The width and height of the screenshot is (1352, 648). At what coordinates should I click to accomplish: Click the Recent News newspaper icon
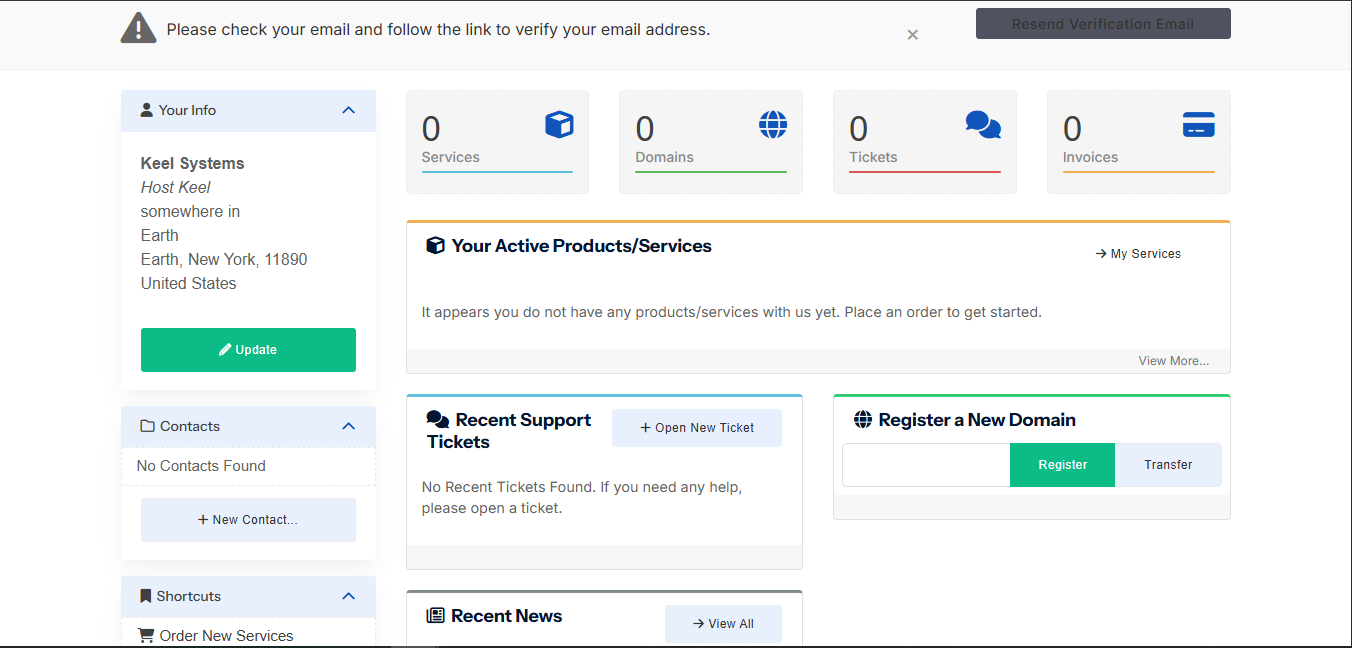435,616
